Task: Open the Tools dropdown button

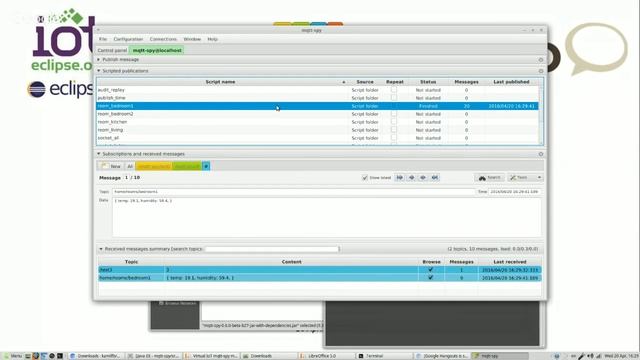Action: pos(525,178)
